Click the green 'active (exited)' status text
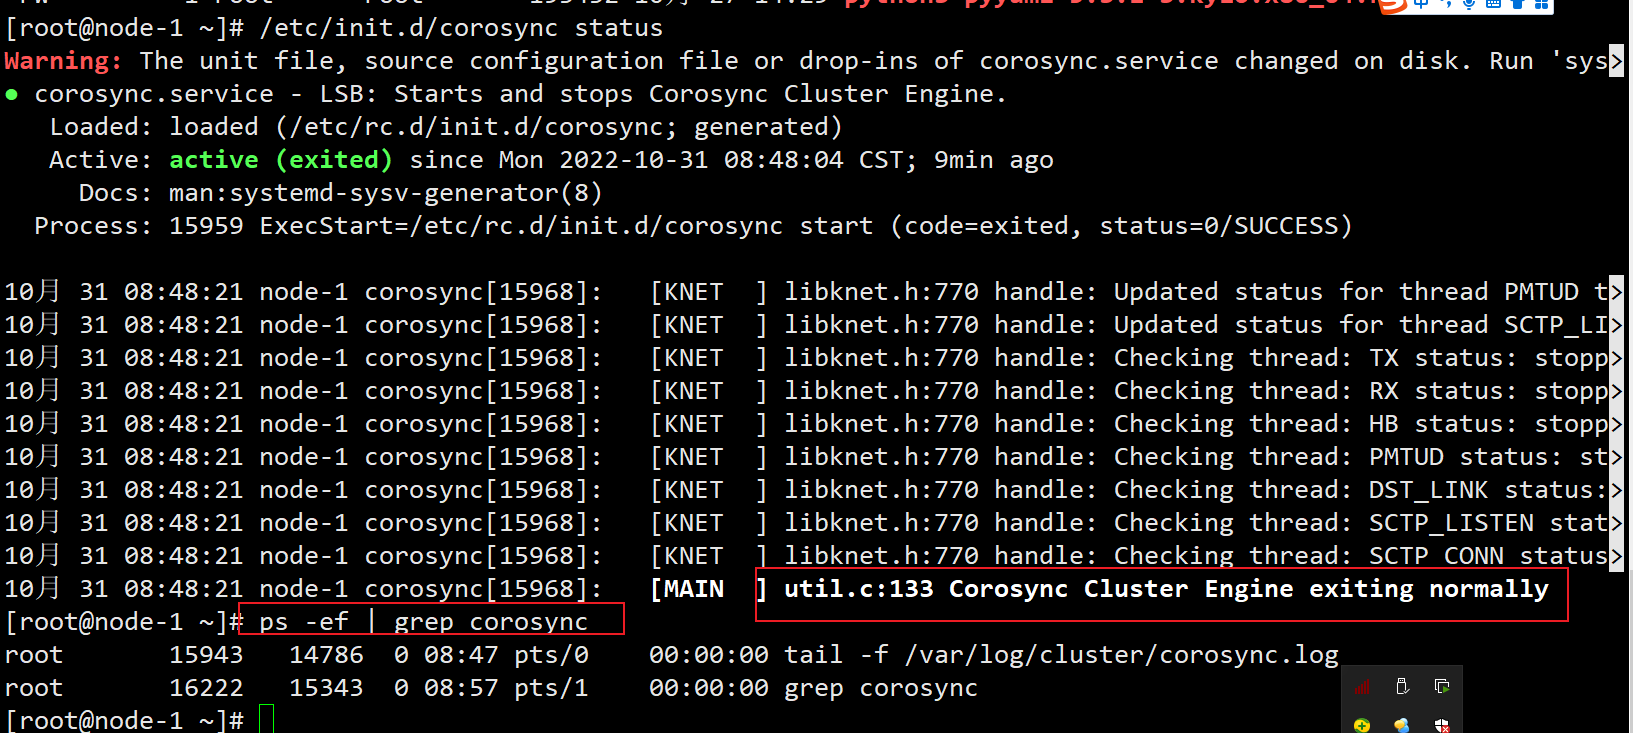This screenshot has height=733, width=1633. 280,160
